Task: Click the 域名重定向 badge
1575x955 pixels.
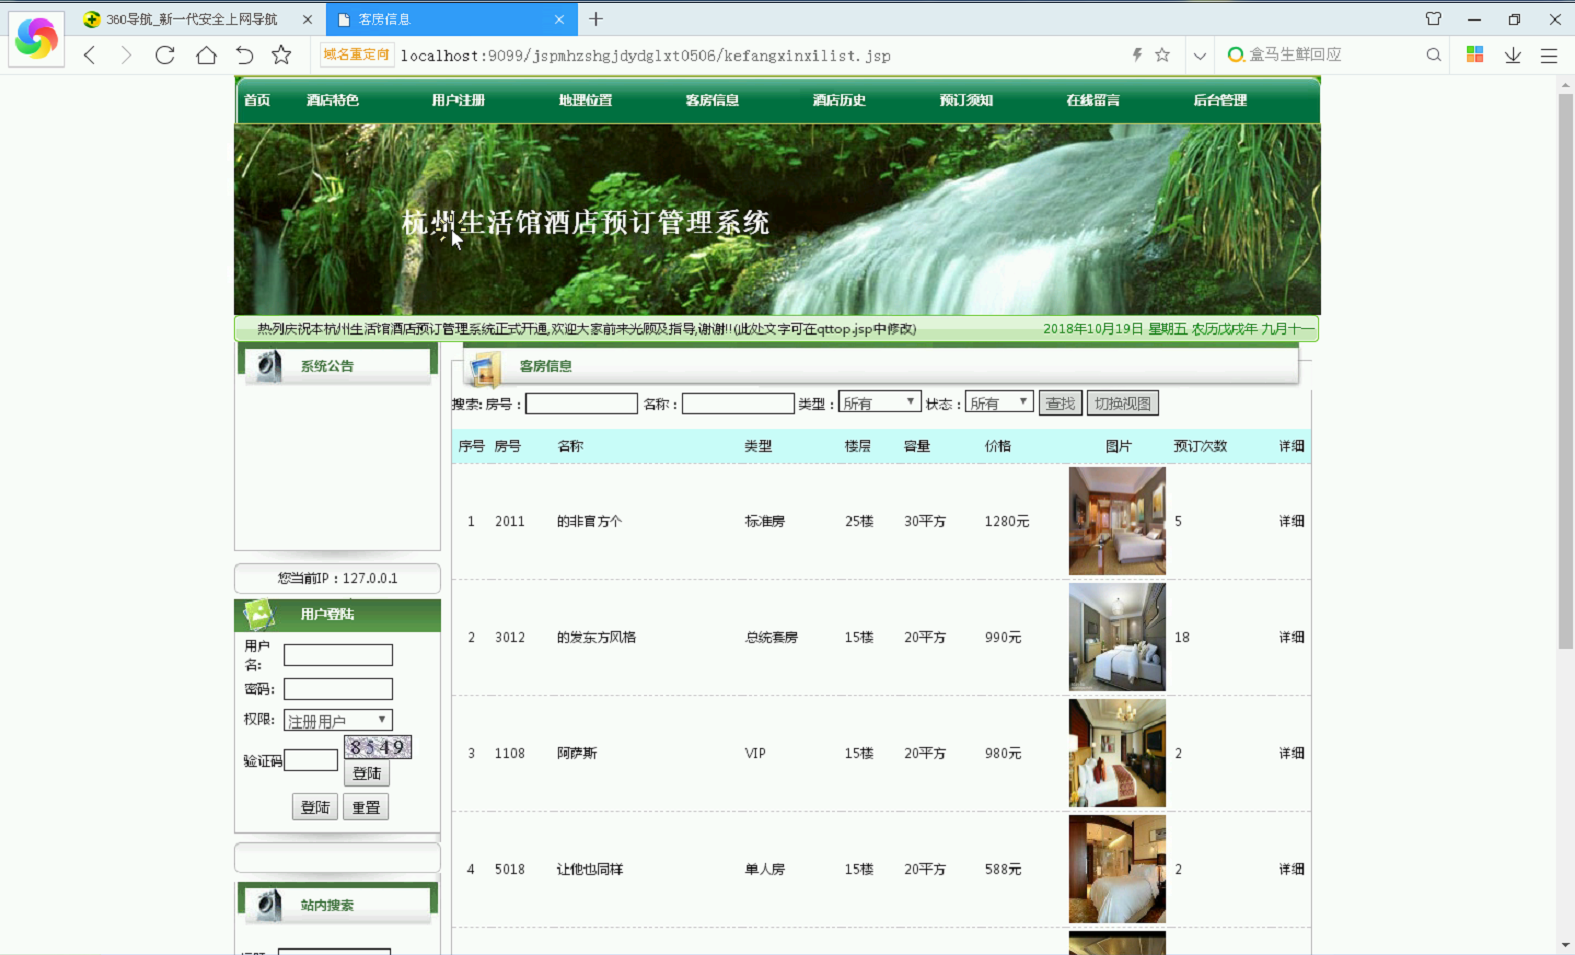Action: point(356,55)
